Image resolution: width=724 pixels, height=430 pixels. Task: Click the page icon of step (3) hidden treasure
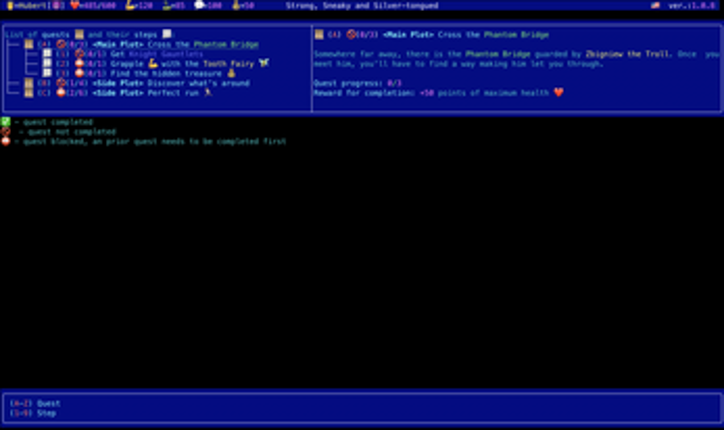47,73
